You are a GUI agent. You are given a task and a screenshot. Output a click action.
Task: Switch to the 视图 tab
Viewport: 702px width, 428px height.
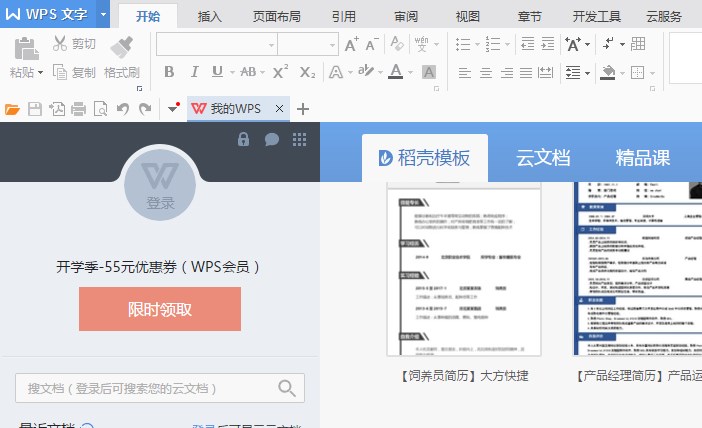pyautogui.click(x=467, y=17)
